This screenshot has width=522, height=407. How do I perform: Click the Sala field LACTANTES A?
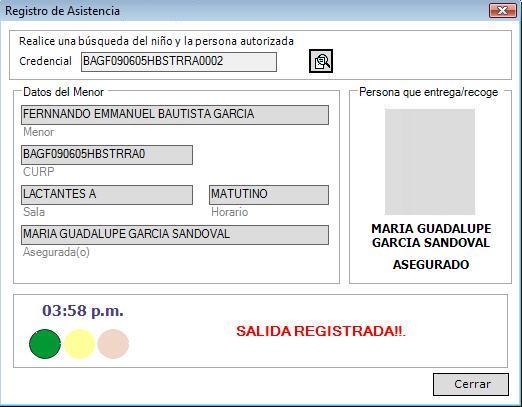tap(107, 195)
